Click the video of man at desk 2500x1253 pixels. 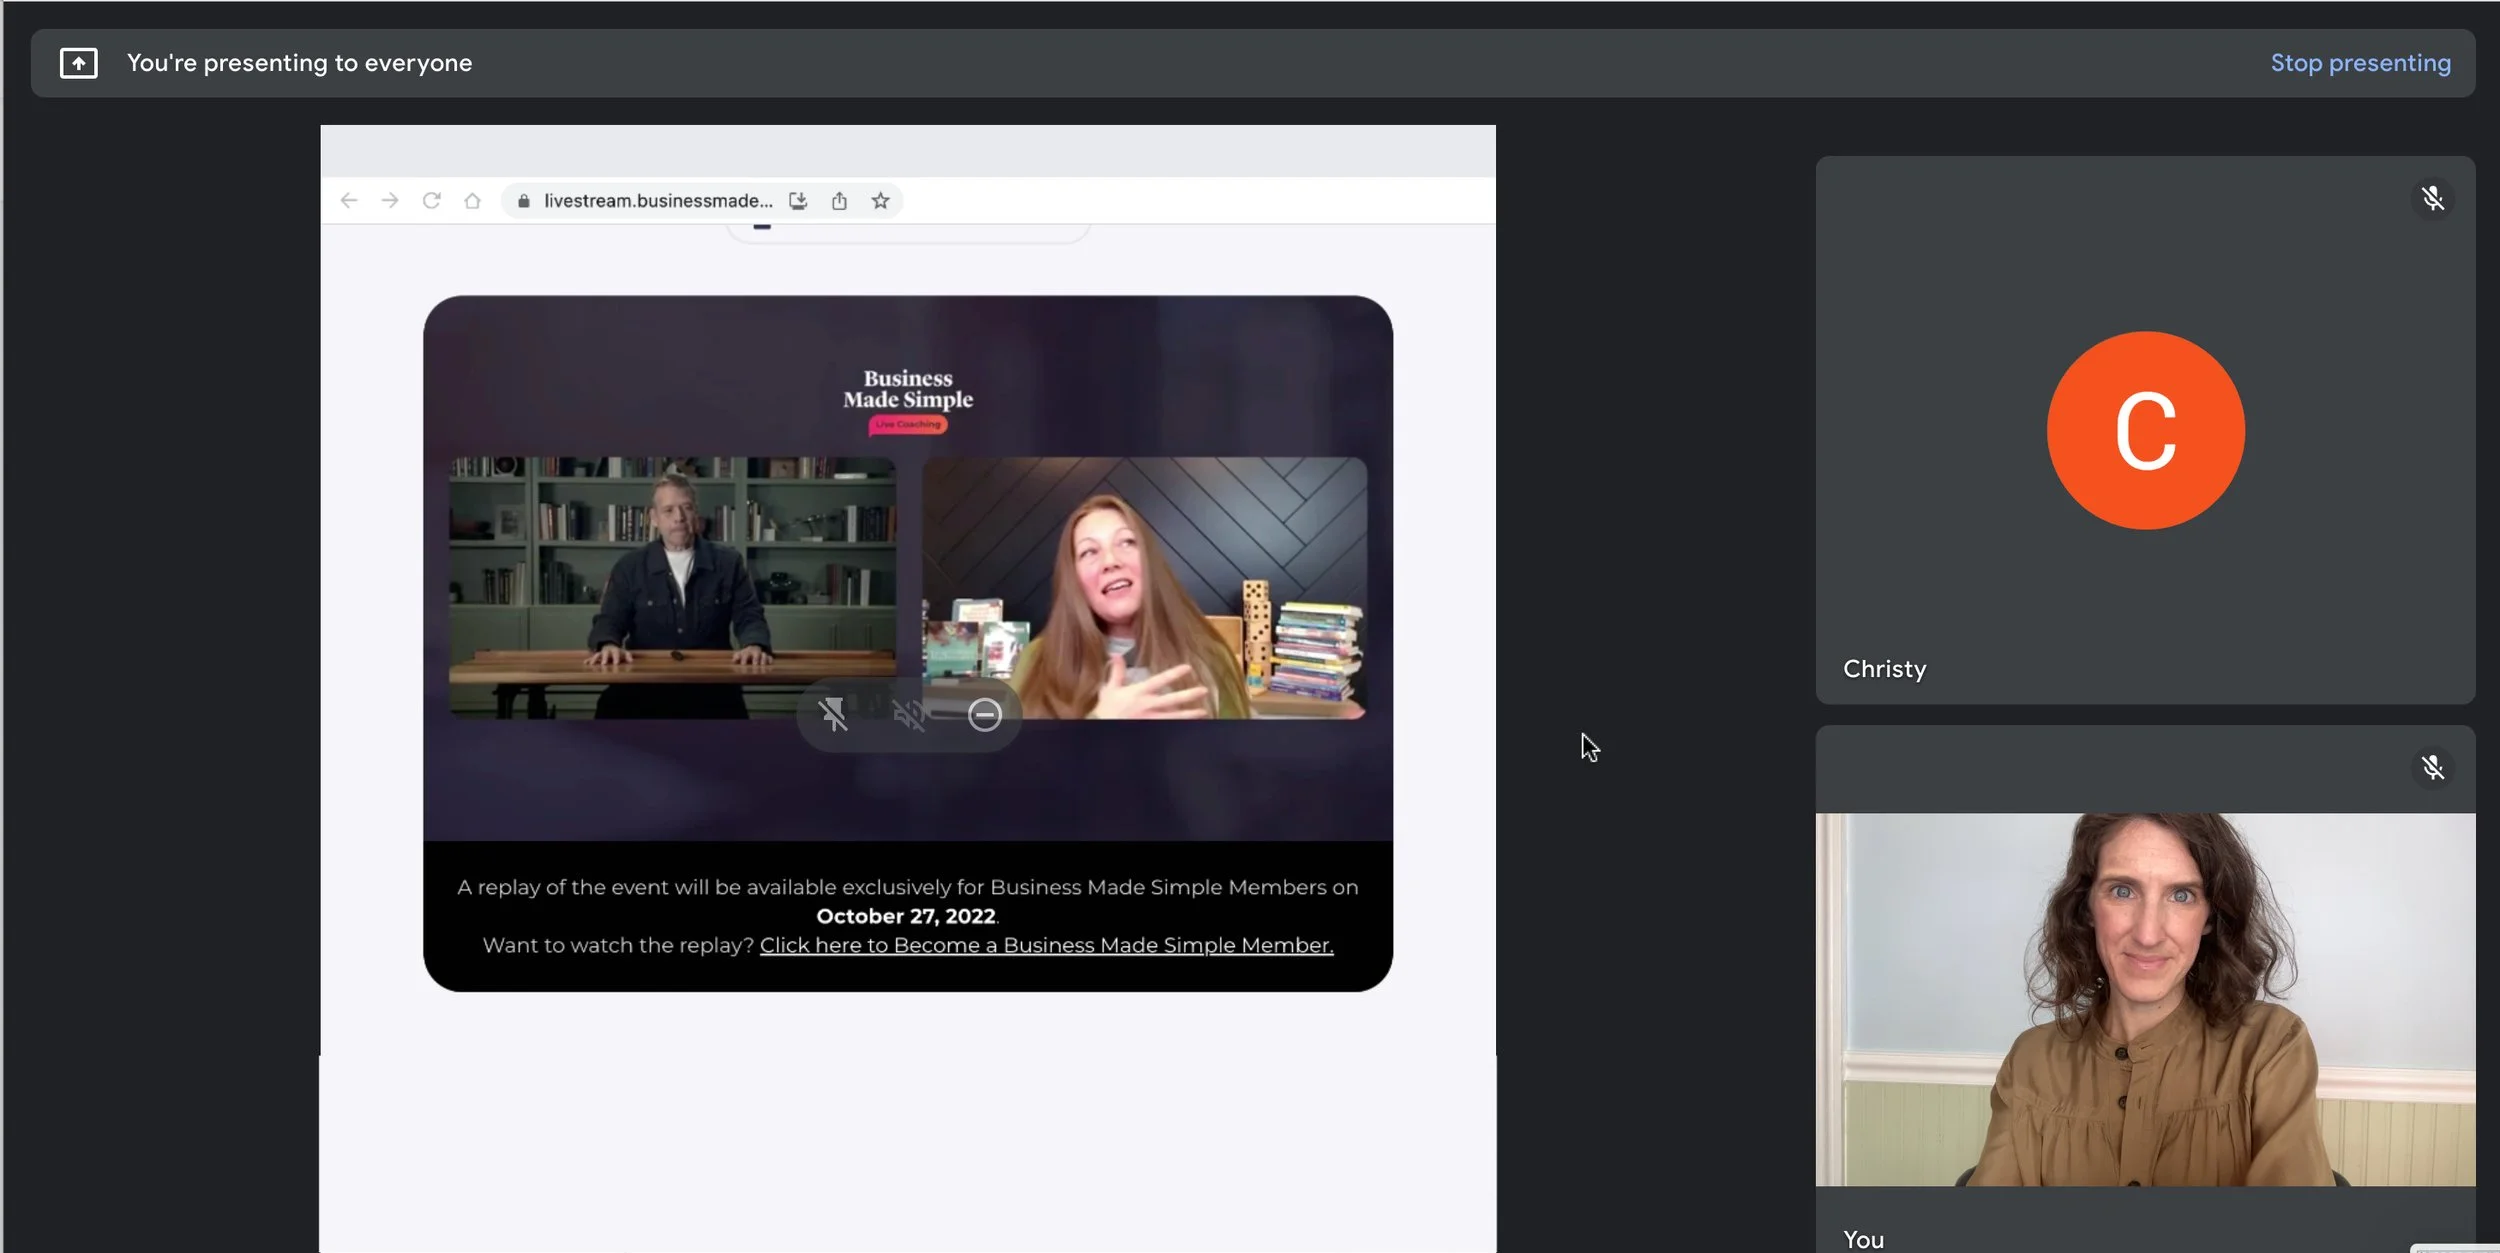coord(672,587)
